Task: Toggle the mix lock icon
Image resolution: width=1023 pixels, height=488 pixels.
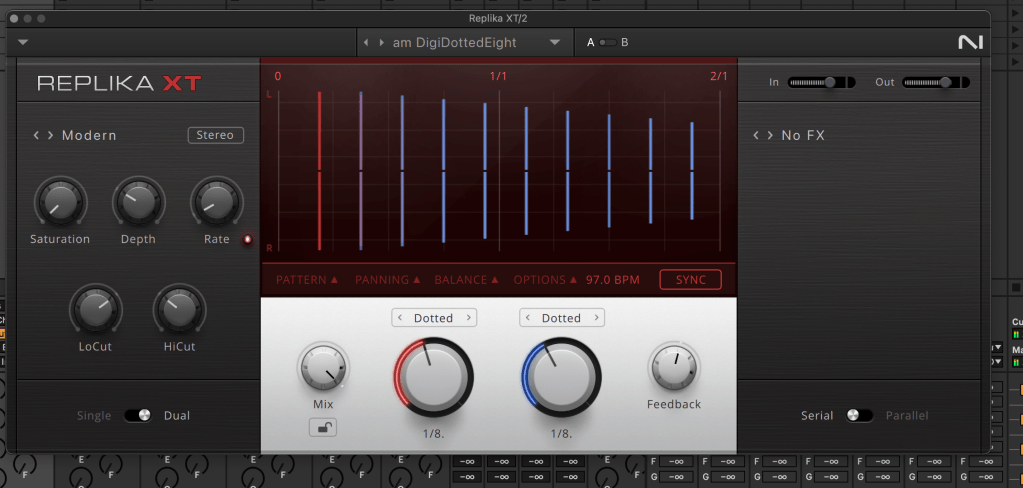Action: (322, 427)
